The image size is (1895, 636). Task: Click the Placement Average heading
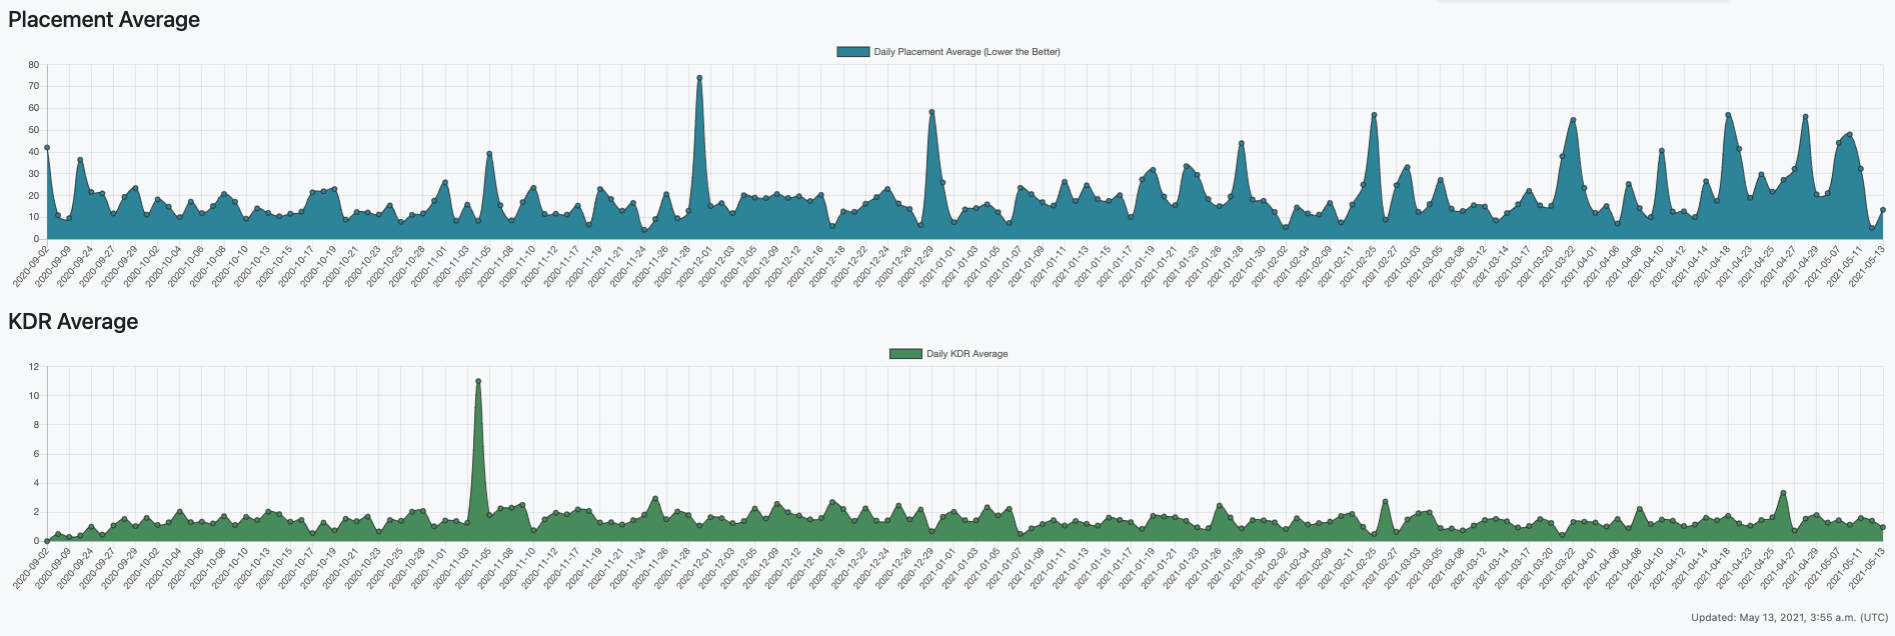104,20
